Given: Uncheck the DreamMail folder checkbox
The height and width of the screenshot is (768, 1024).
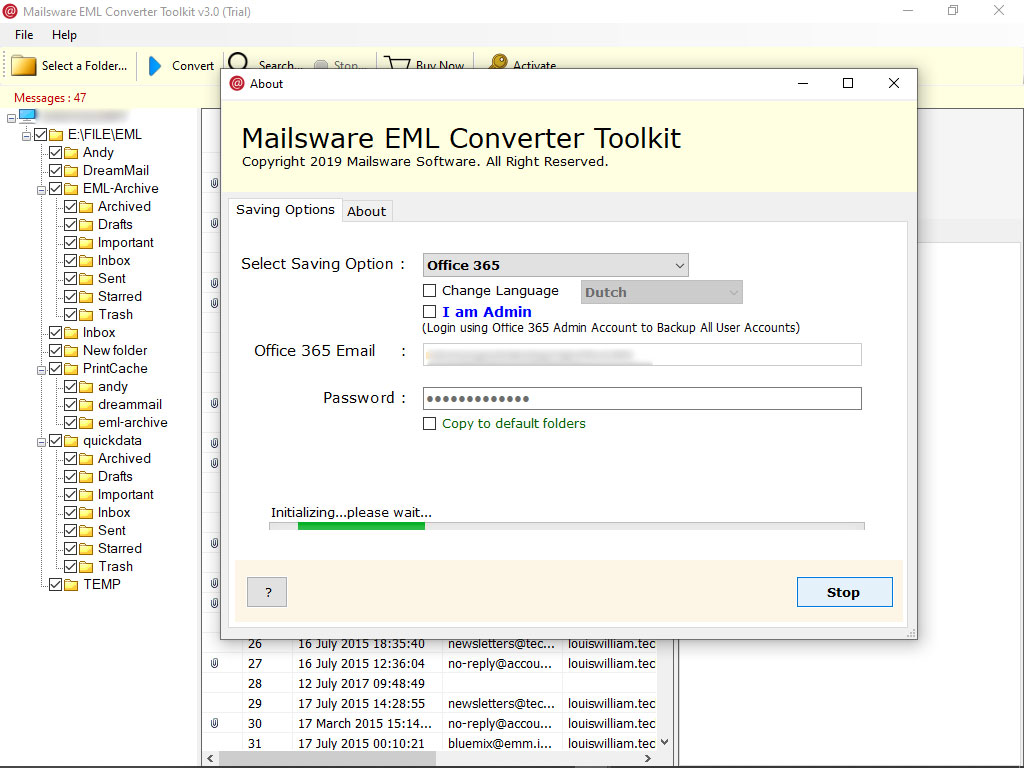Looking at the screenshot, I should (56, 170).
